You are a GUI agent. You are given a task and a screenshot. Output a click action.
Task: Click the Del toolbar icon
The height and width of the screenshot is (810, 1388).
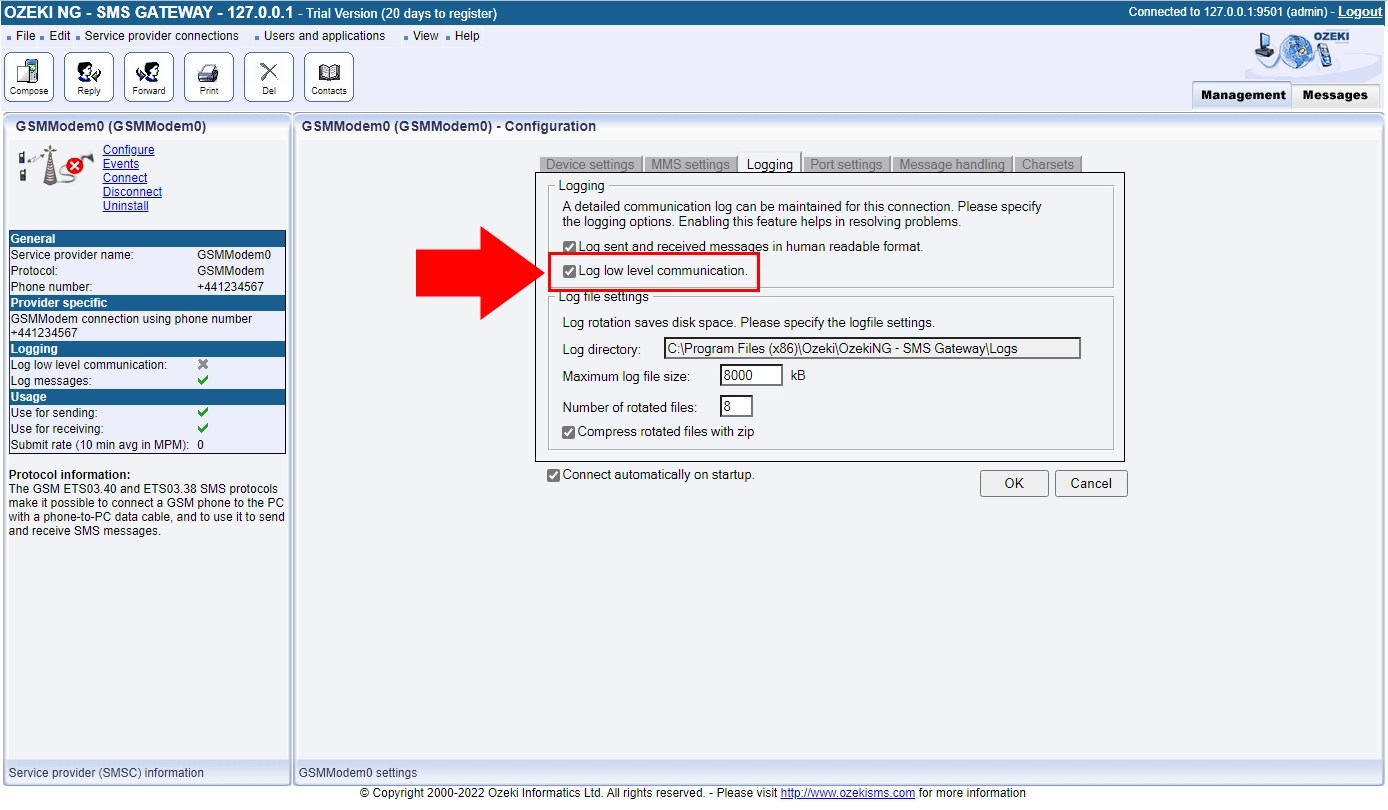point(269,77)
